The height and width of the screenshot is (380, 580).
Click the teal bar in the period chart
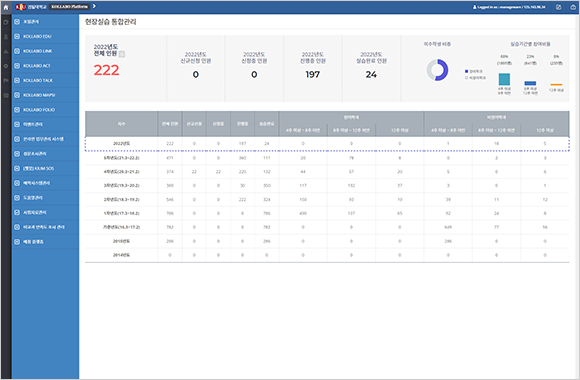[x=504, y=79]
